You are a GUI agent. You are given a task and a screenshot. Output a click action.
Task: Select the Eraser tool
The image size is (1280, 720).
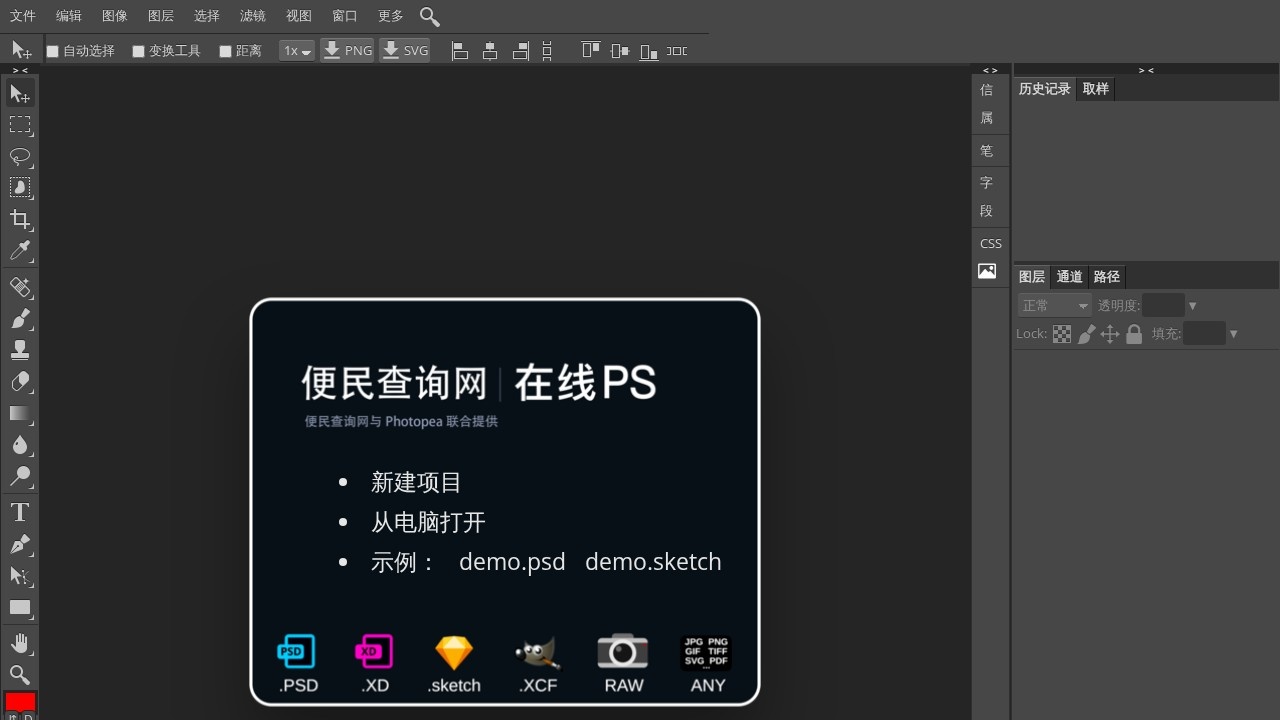coord(20,382)
